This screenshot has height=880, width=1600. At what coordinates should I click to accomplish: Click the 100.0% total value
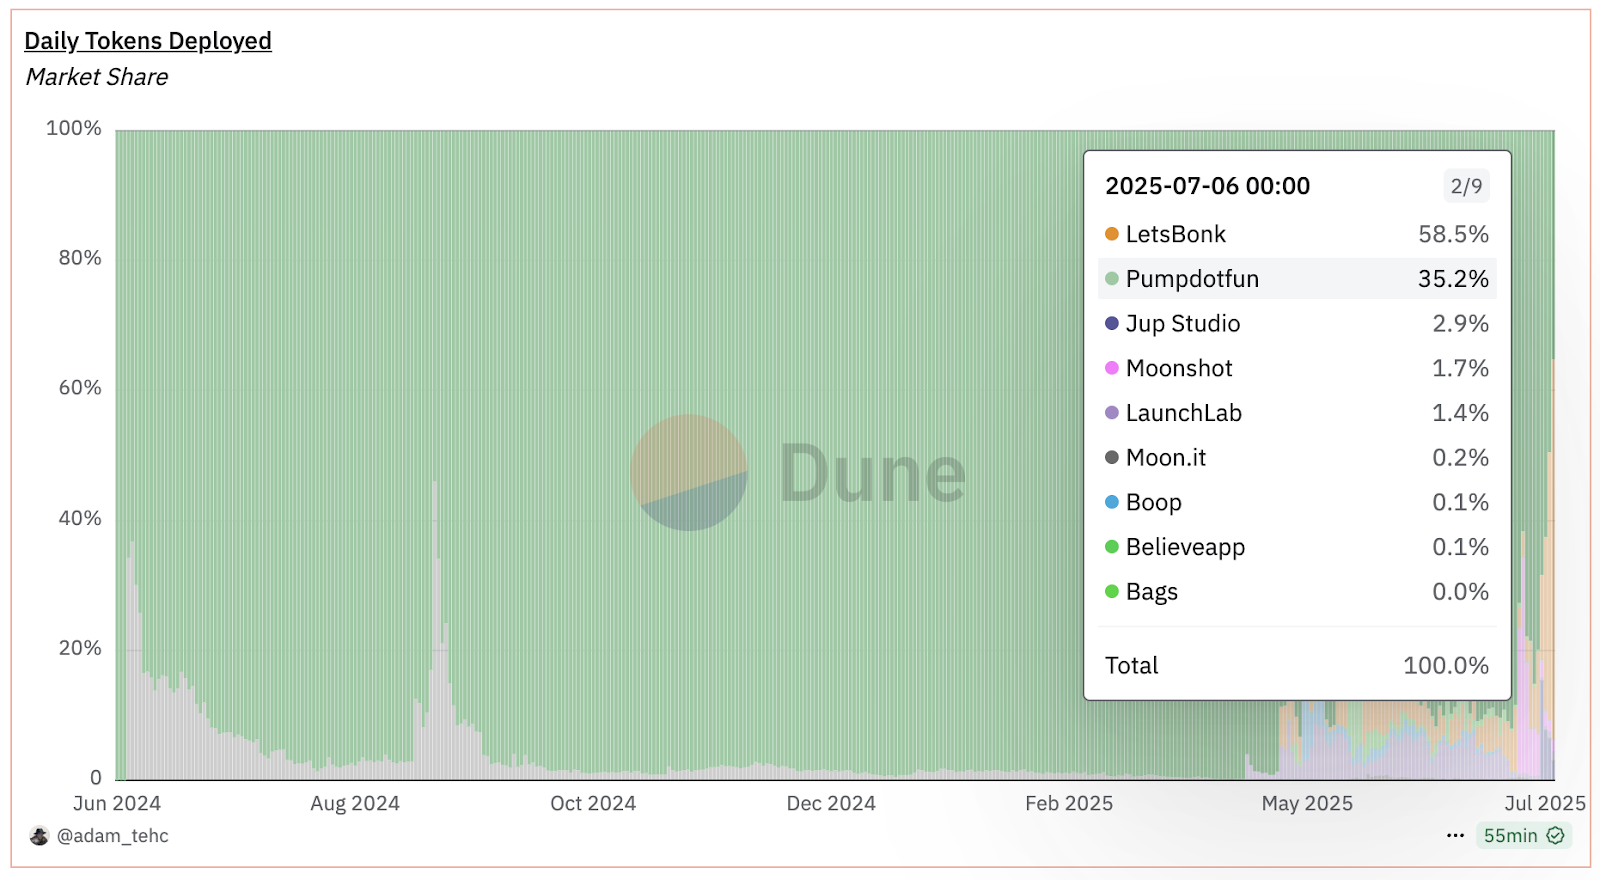tap(1446, 666)
